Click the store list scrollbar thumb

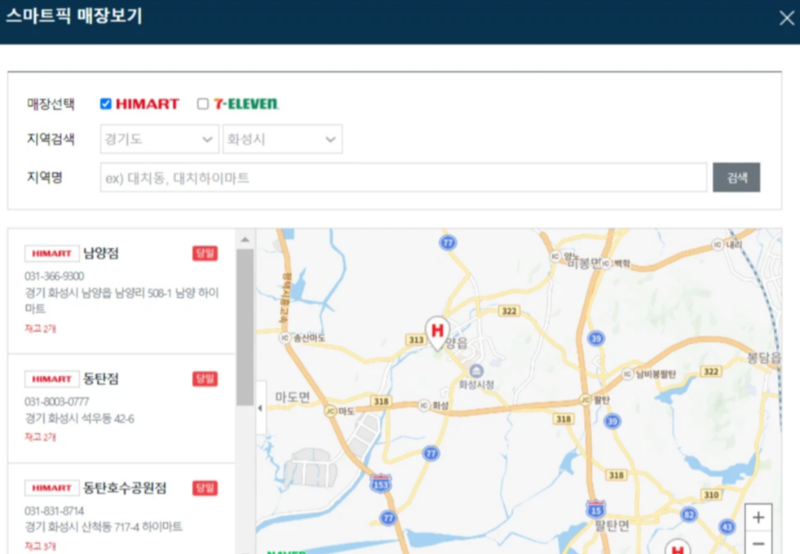click(245, 328)
